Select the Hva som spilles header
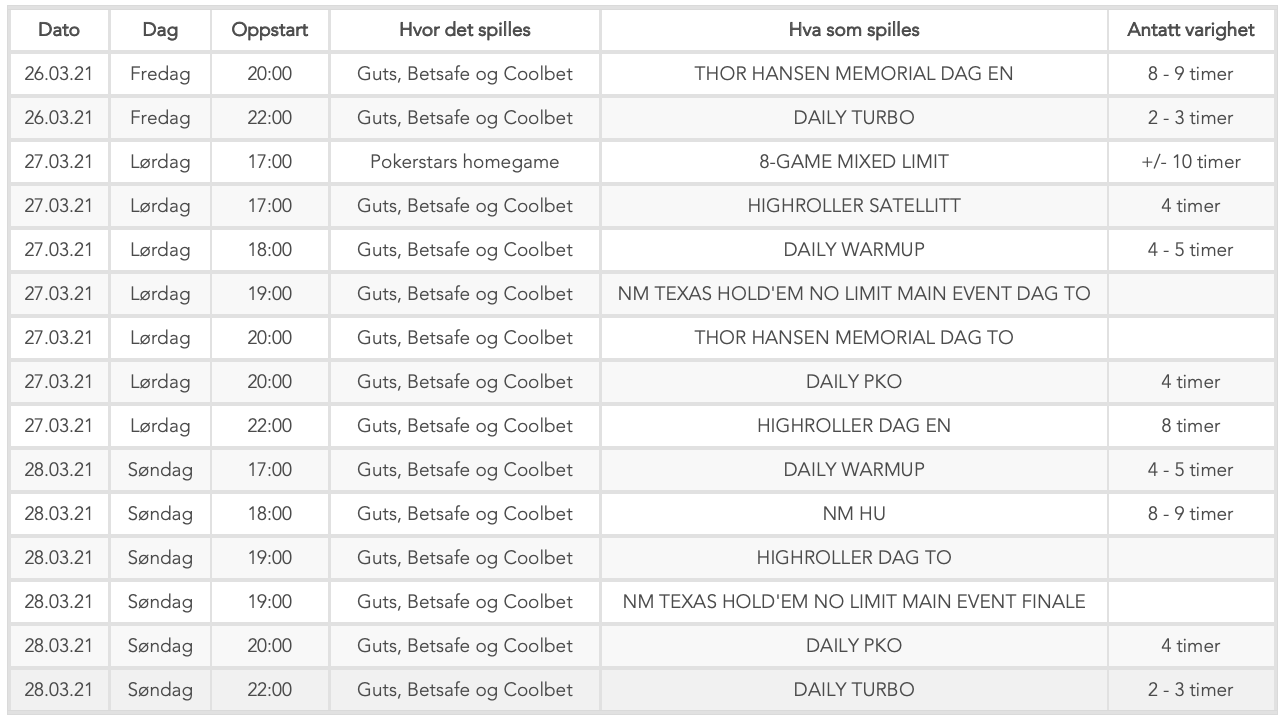1286x722 pixels. pyautogui.click(x=854, y=30)
